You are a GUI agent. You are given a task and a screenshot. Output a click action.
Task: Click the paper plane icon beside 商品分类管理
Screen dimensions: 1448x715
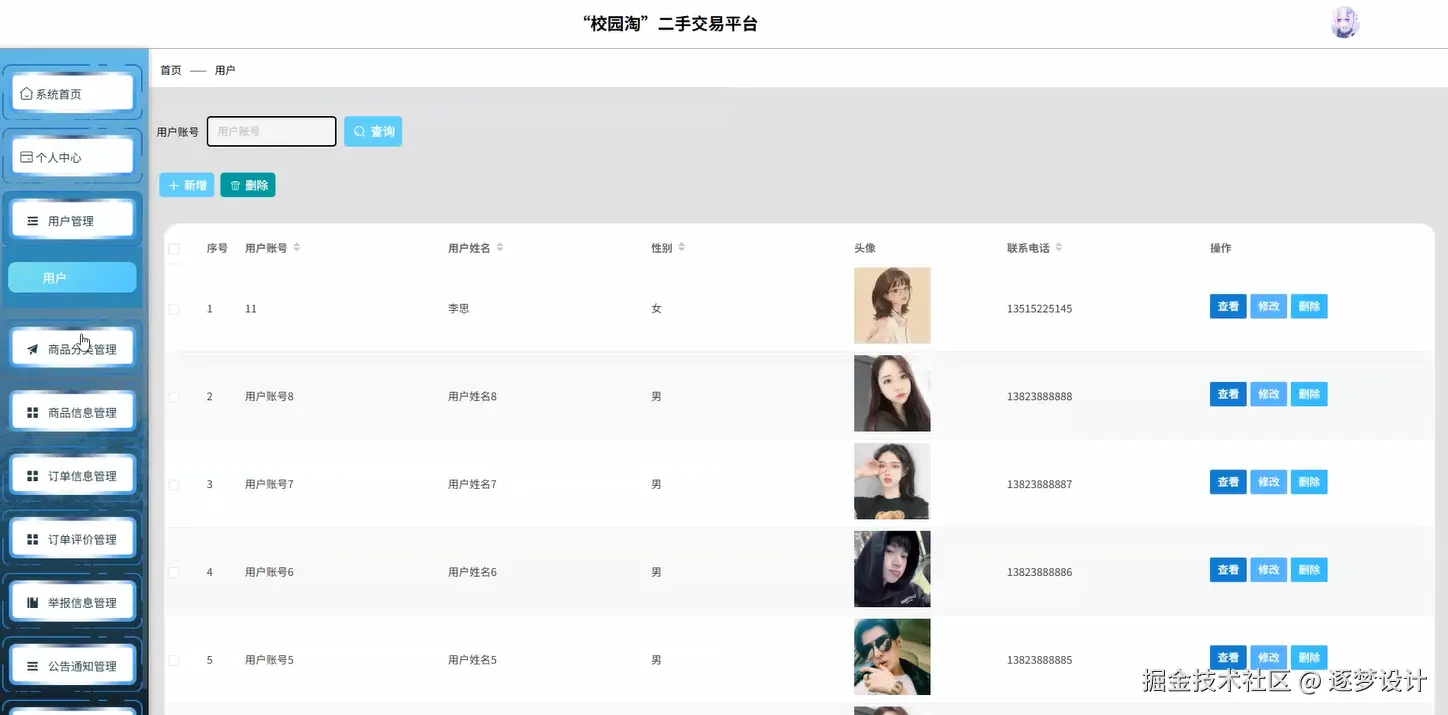(33, 350)
